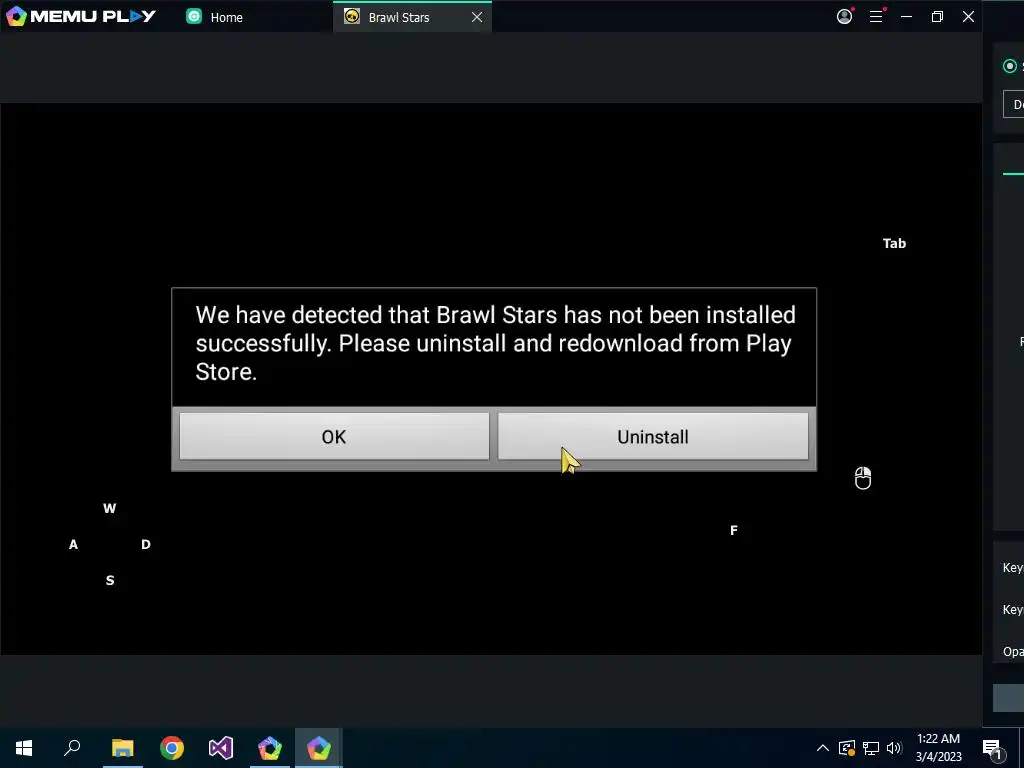Screen dimensions: 1024x768
Task: Click the F key mapping marker
Action: (x=733, y=530)
